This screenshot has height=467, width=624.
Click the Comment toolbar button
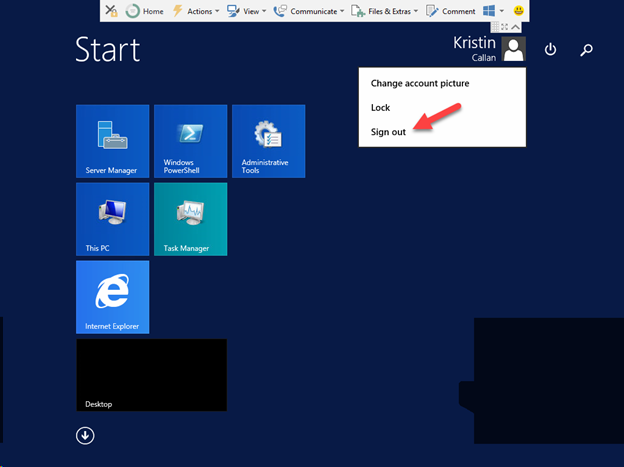tap(450, 11)
